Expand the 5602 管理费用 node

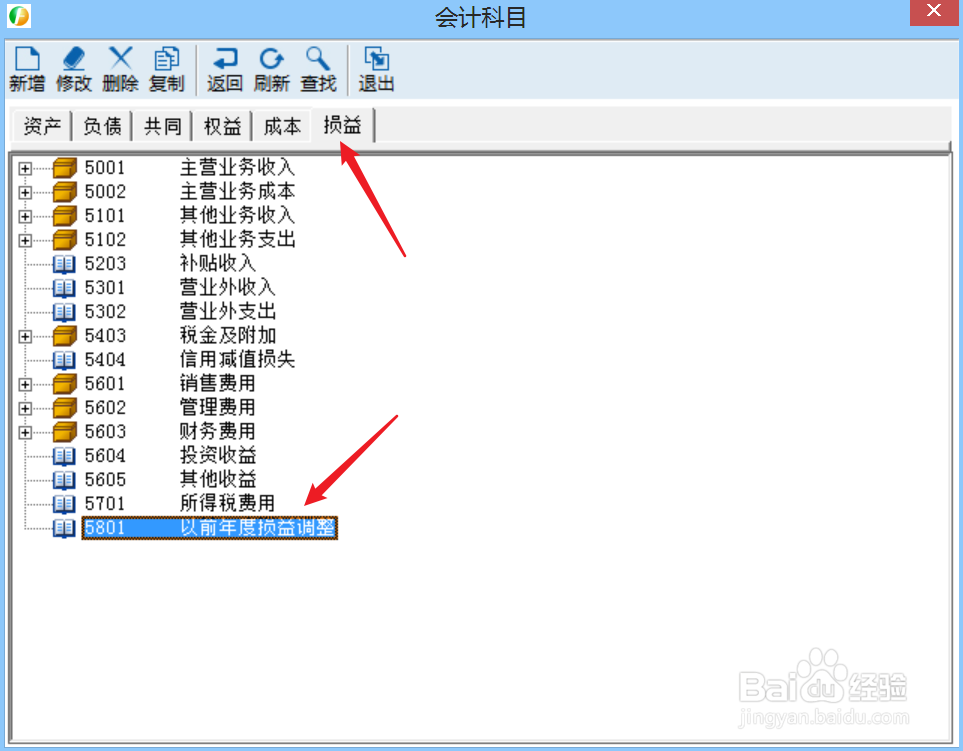point(25,408)
